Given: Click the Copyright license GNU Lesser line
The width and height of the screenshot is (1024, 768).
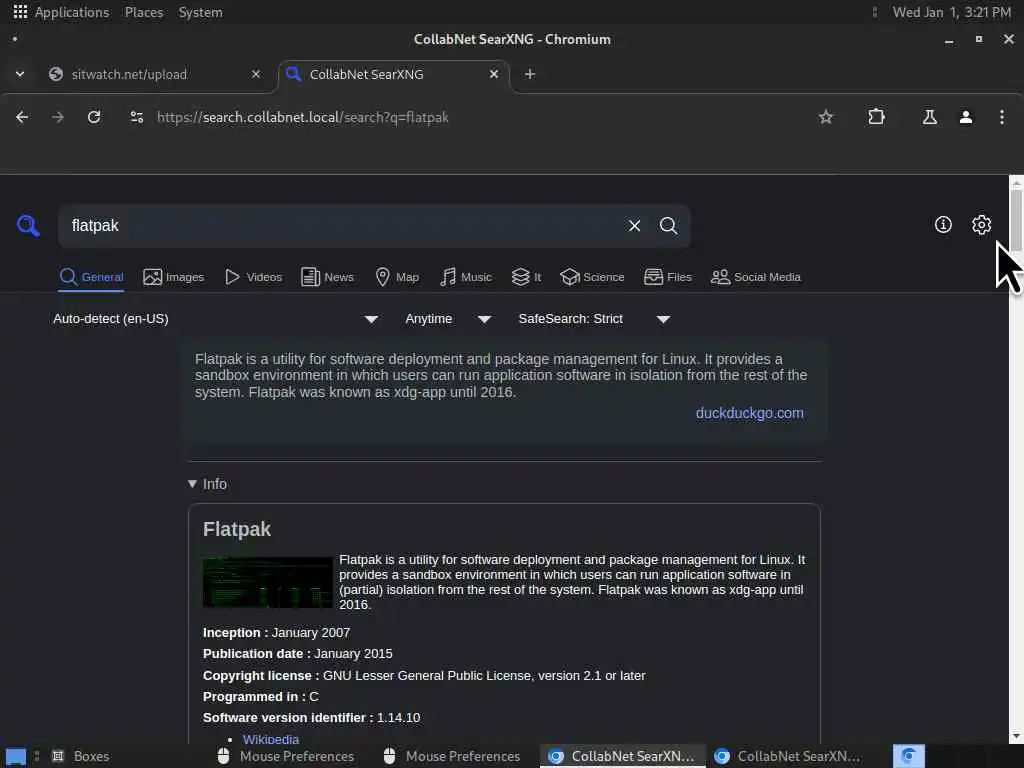Looking at the screenshot, I should [424, 675].
